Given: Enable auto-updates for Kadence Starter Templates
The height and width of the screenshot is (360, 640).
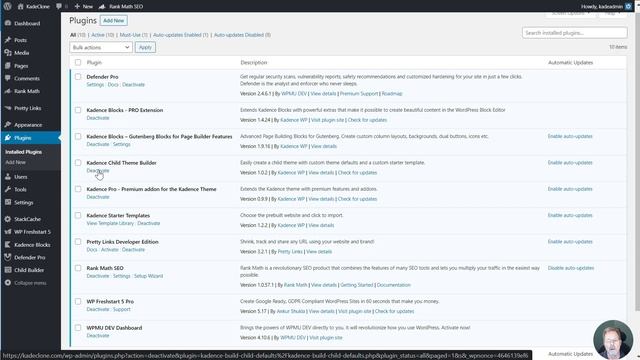Looking at the screenshot, I should 570,216.
